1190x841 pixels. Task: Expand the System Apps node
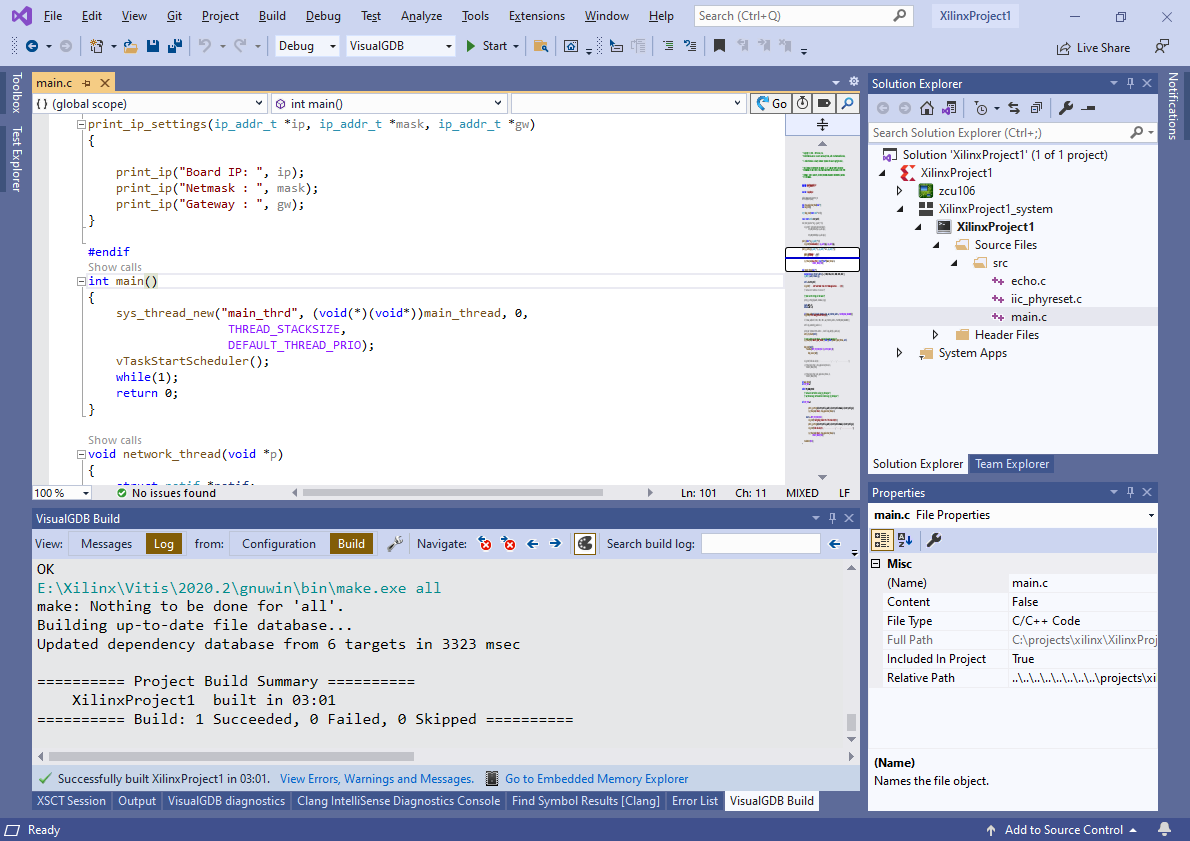click(900, 353)
